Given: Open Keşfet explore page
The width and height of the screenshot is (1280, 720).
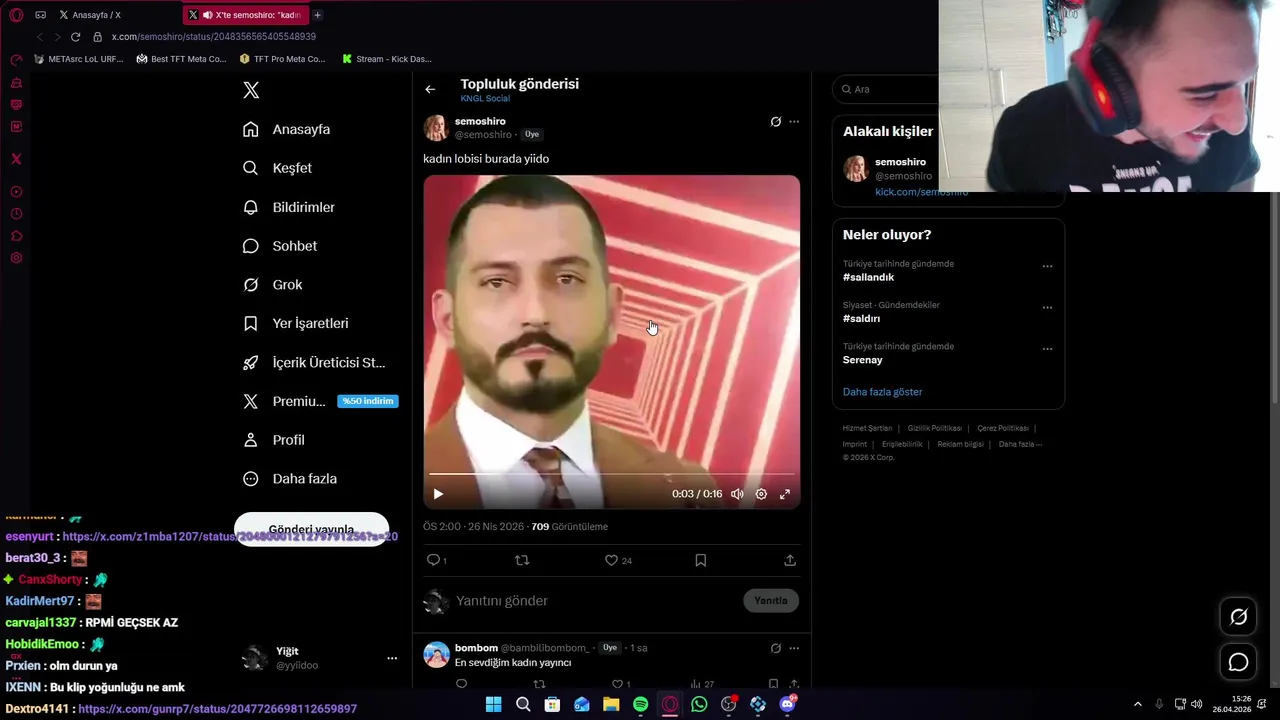Looking at the screenshot, I should pos(277,168).
